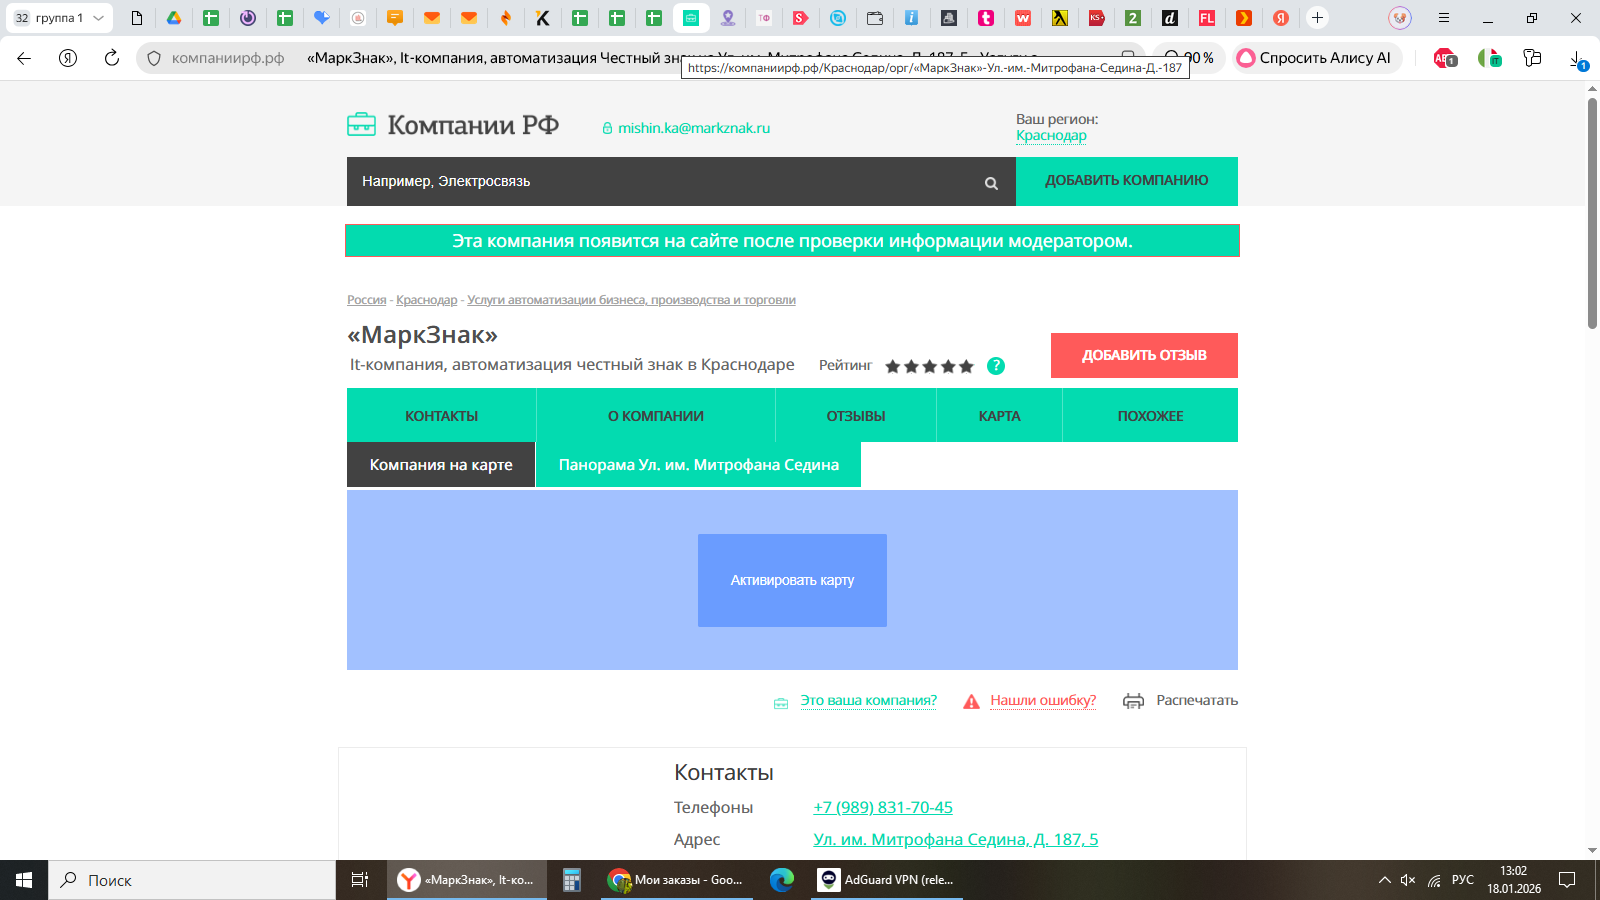
Task: Open 'Это ваша компания?' link
Action: [x=868, y=700]
